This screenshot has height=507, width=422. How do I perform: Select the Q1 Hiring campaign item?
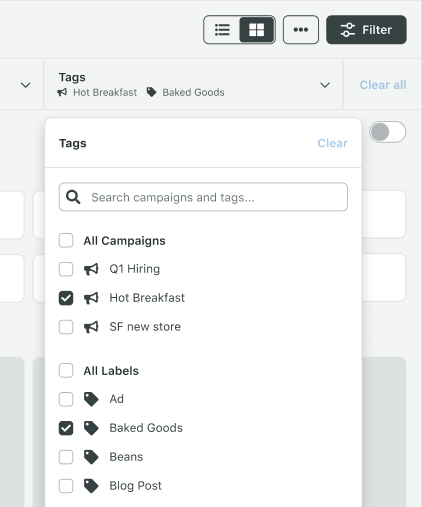point(135,269)
